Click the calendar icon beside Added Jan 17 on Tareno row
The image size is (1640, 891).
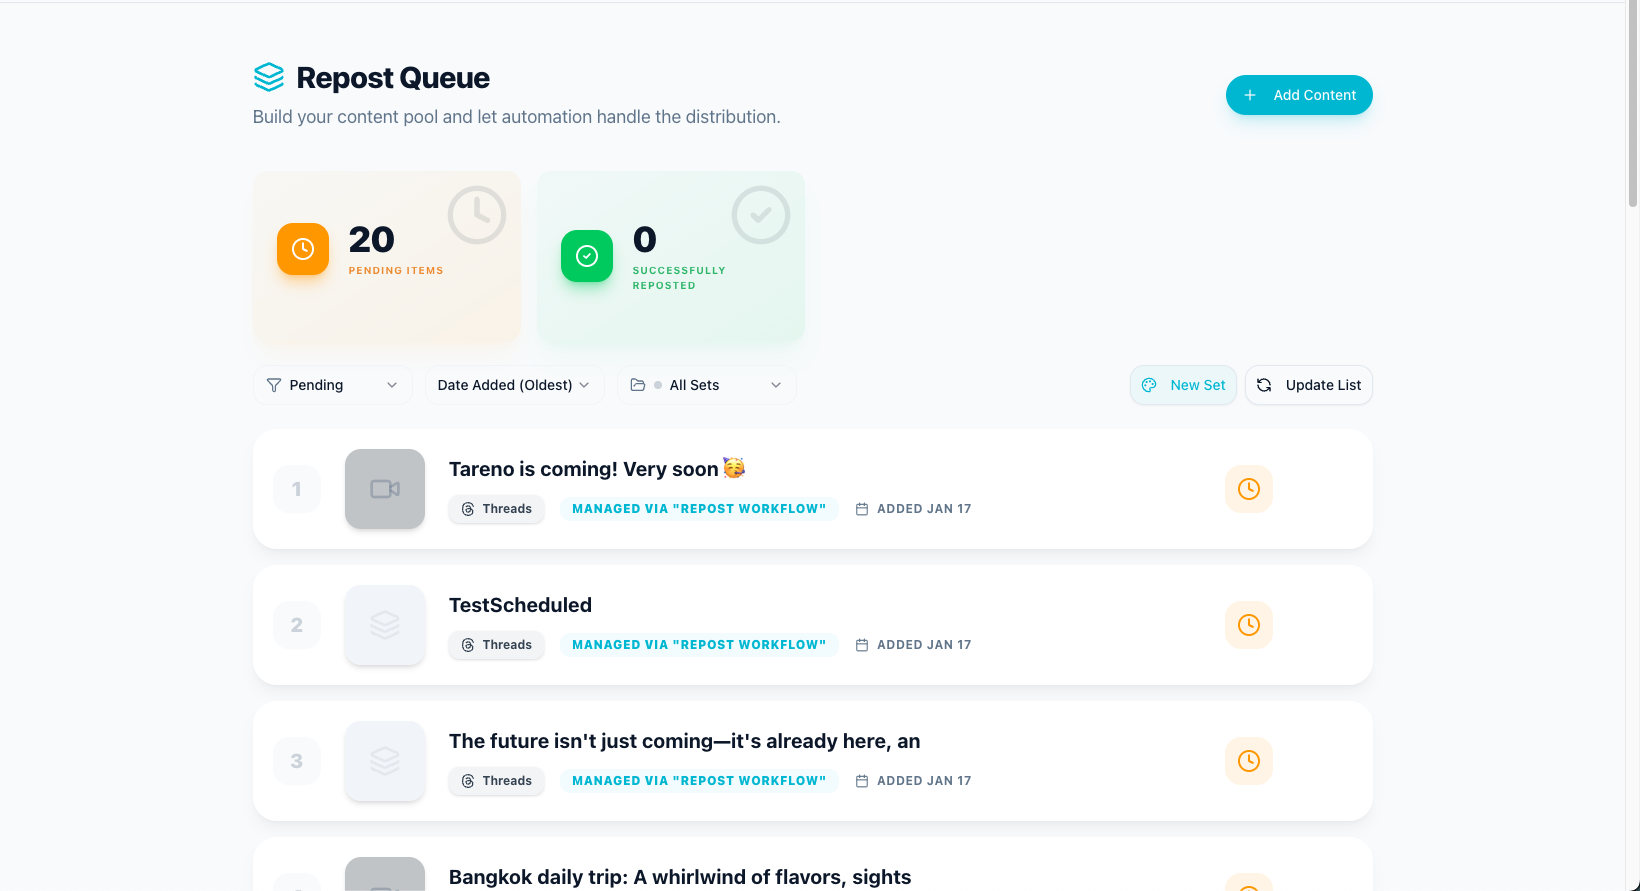pyautogui.click(x=862, y=509)
